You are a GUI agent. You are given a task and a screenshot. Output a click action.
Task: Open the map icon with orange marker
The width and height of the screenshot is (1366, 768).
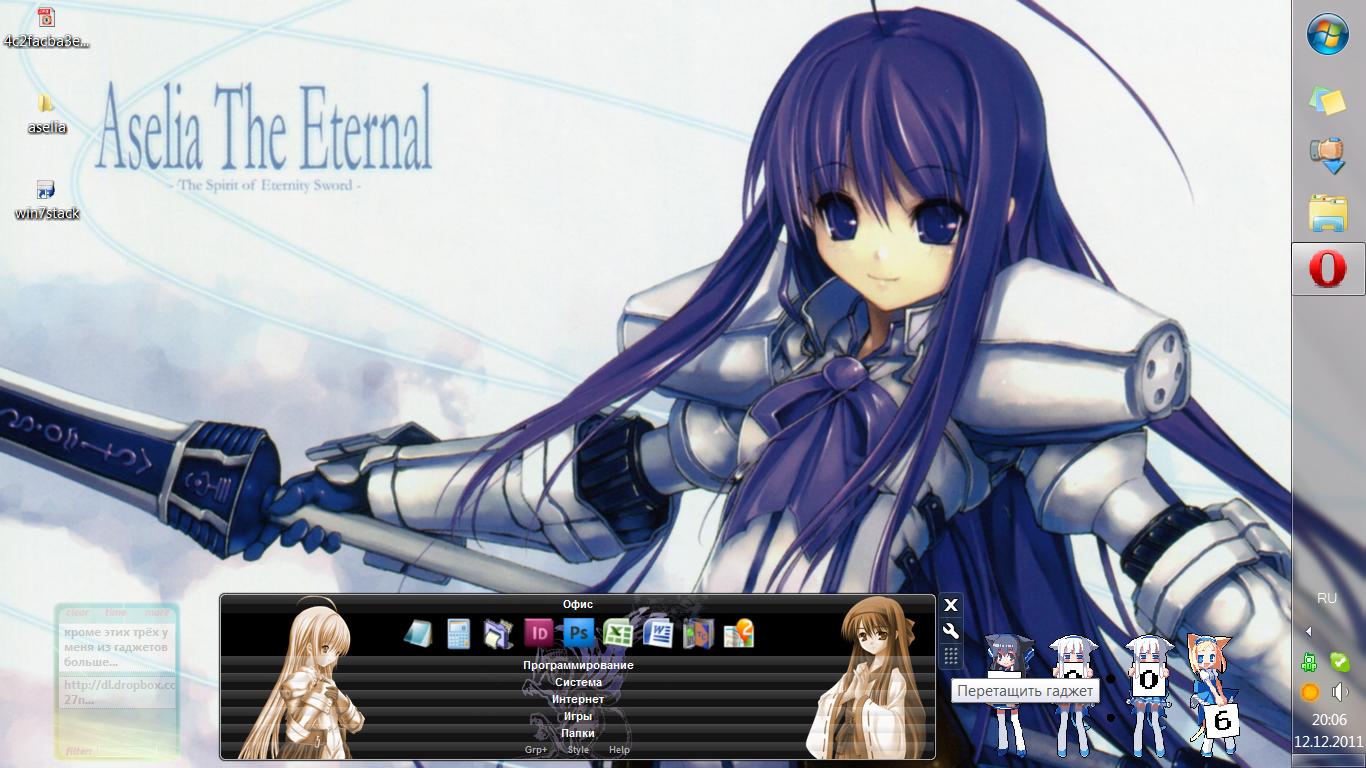pos(738,633)
